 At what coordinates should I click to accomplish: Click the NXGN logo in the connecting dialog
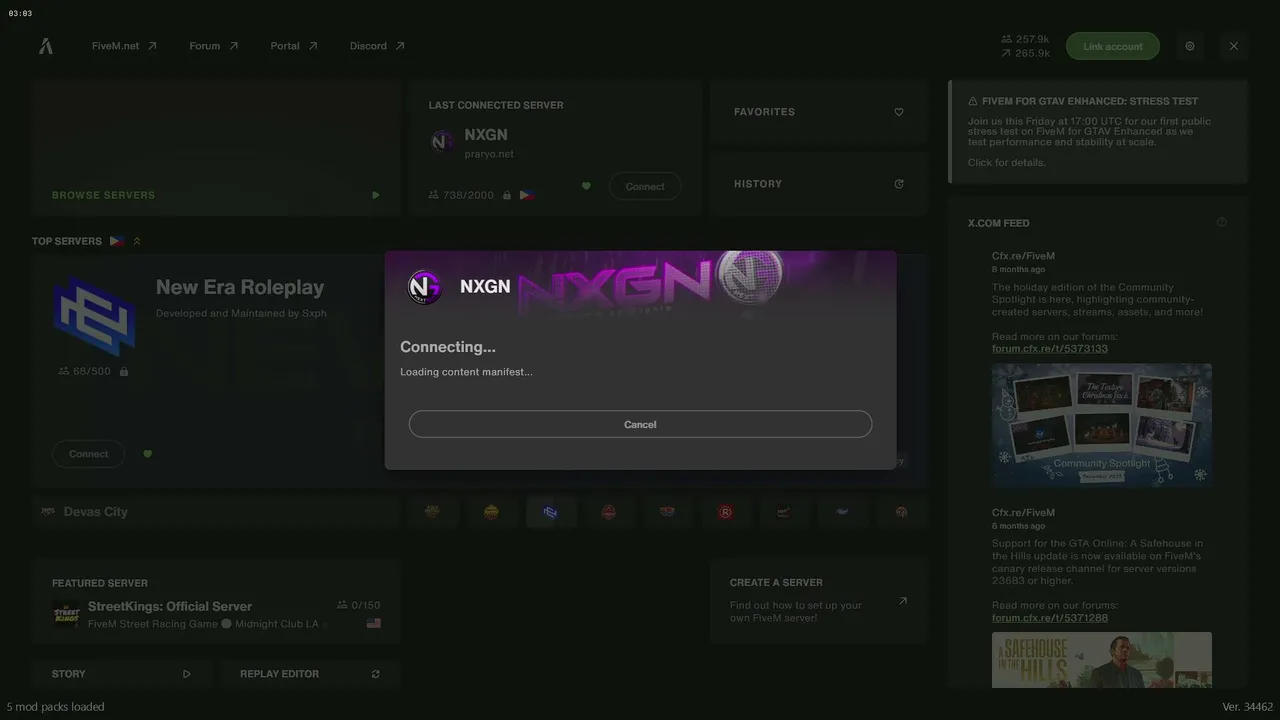click(x=424, y=286)
